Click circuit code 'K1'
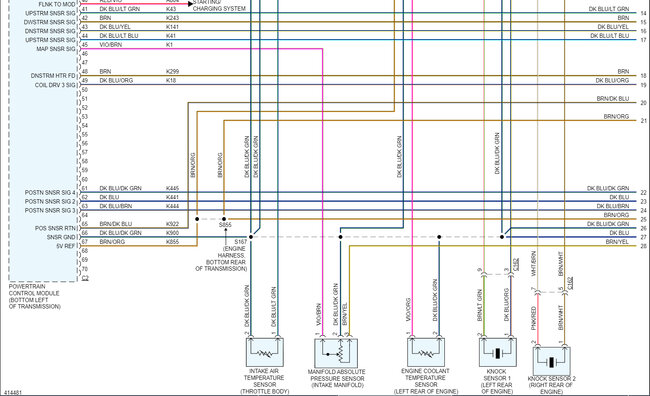Image resolution: width=650 pixels, height=396 pixels. click(169, 45)
